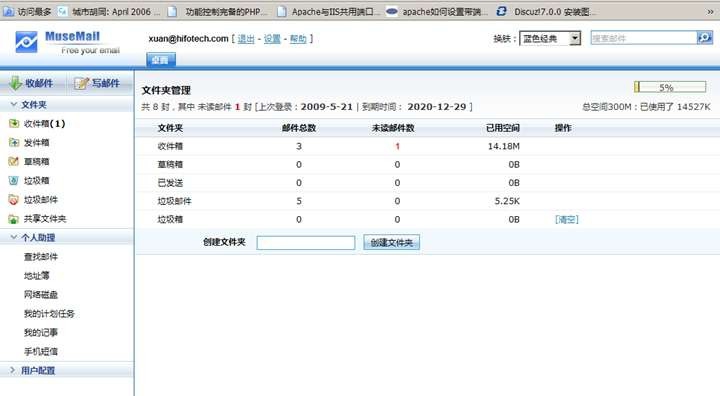The height and width of the screenshot is (396, 720).
Task: Click the 退出 logout link
Action: [x=246, y=39]
